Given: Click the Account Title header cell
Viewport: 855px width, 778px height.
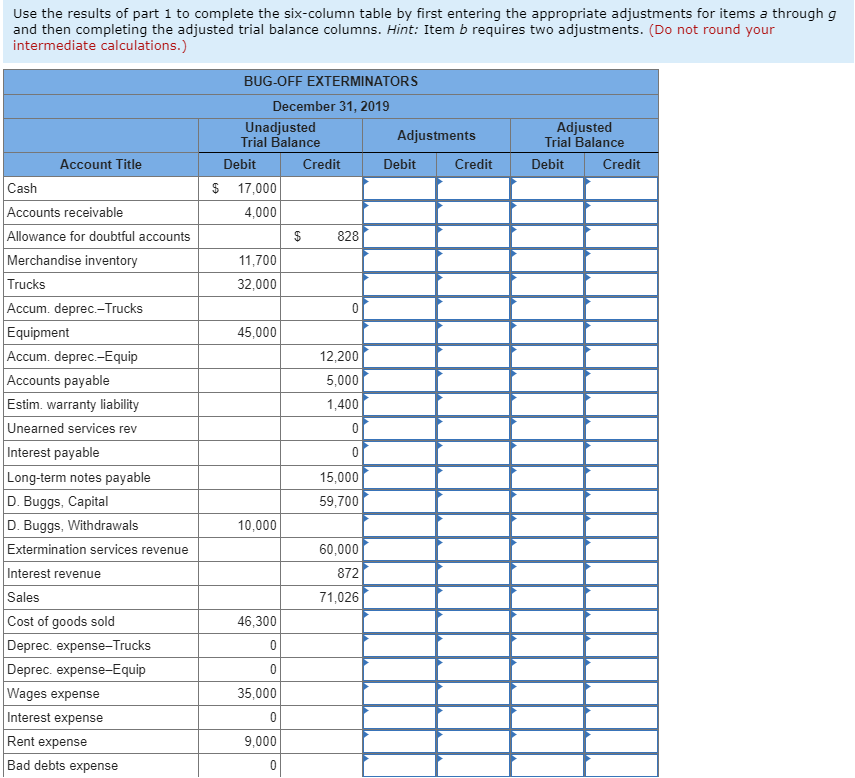Looking at the screenshot, I should pos(100,164).
